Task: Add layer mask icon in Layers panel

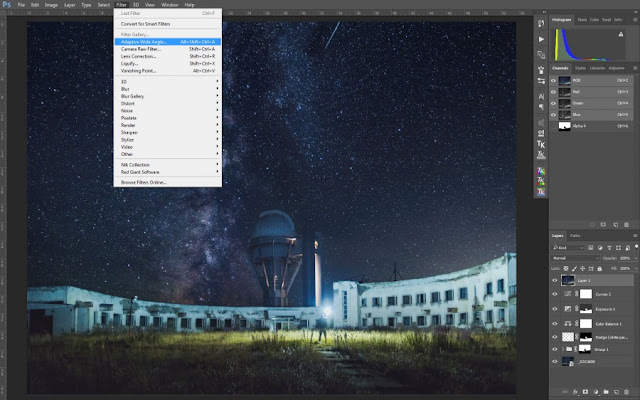Action: coord(586,392)
